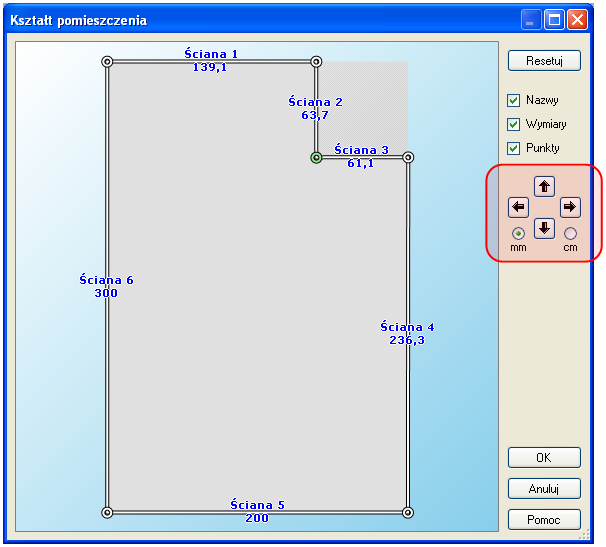Click the up arrow move button
The width and height of the screenshot is (606, 547).
point(544,186)
